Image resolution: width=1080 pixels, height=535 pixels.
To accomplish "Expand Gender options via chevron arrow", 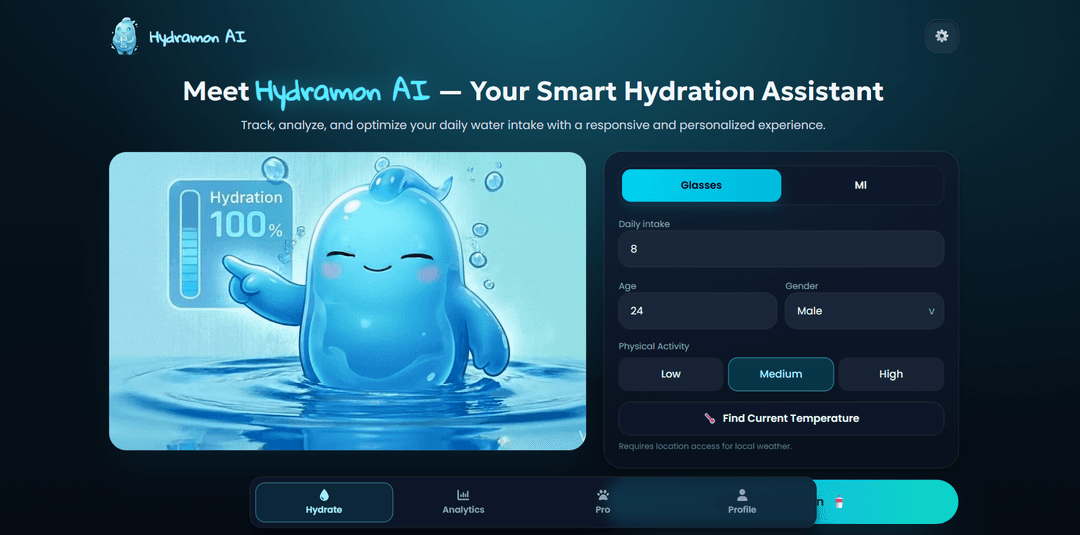I will 931,311.
